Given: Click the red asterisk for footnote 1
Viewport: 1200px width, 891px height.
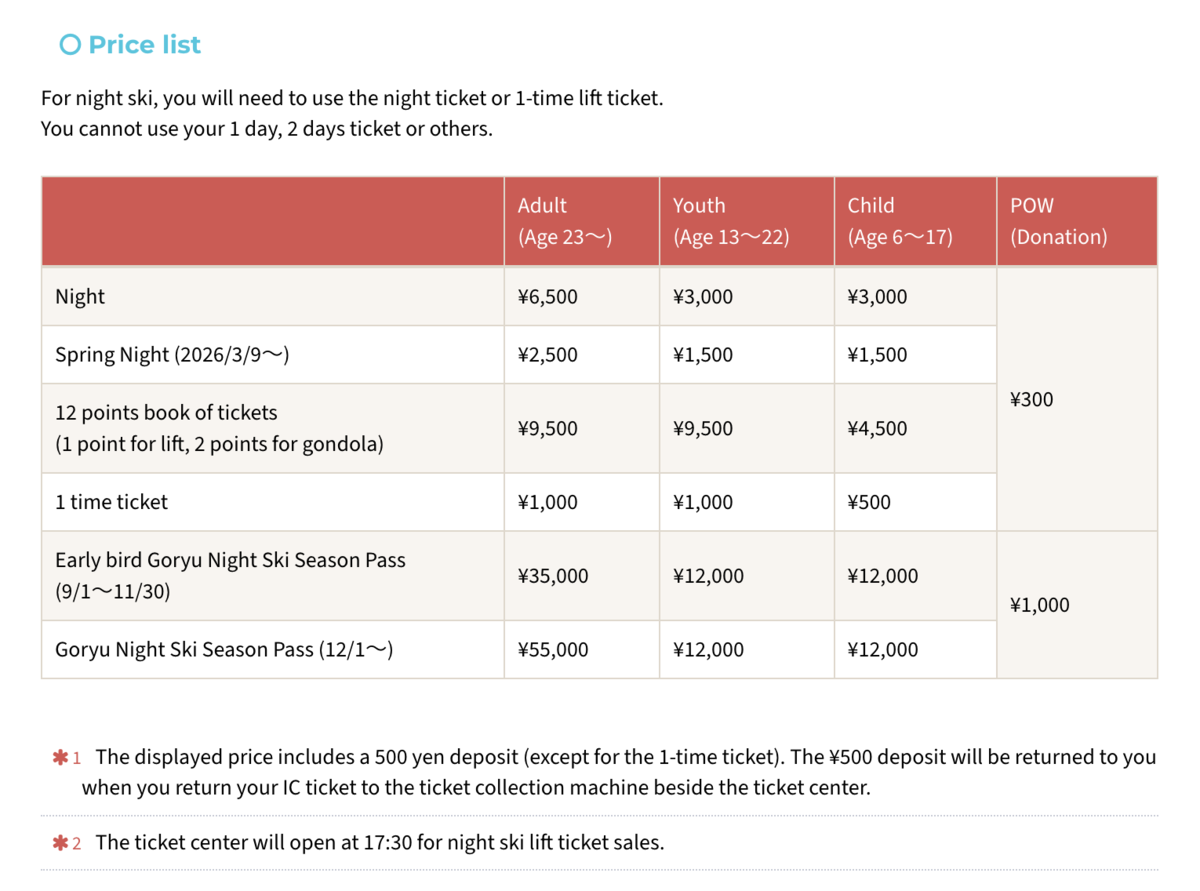Looking at the screenshot, I should point(59,758).
